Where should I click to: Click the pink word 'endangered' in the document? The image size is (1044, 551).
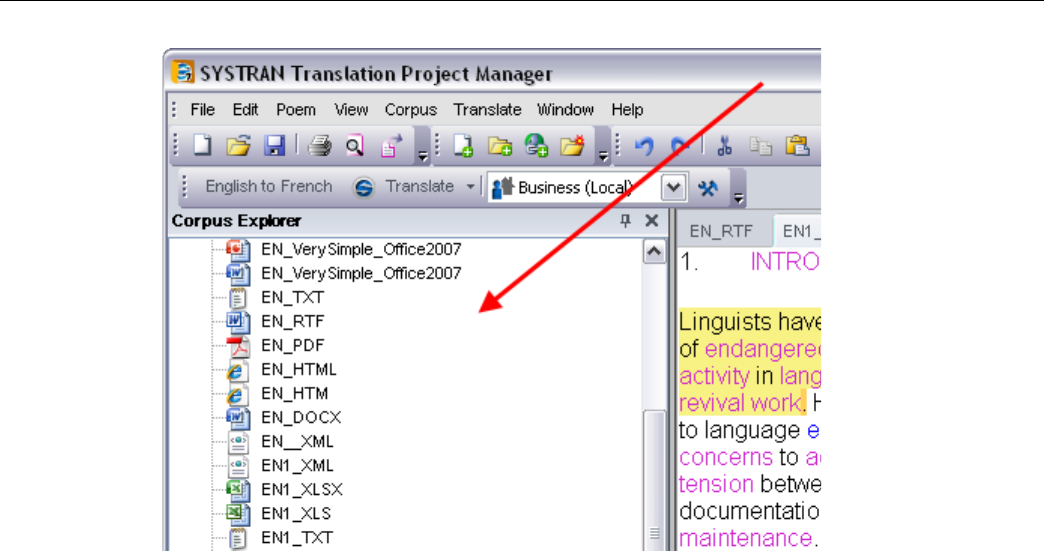(762, 349)
